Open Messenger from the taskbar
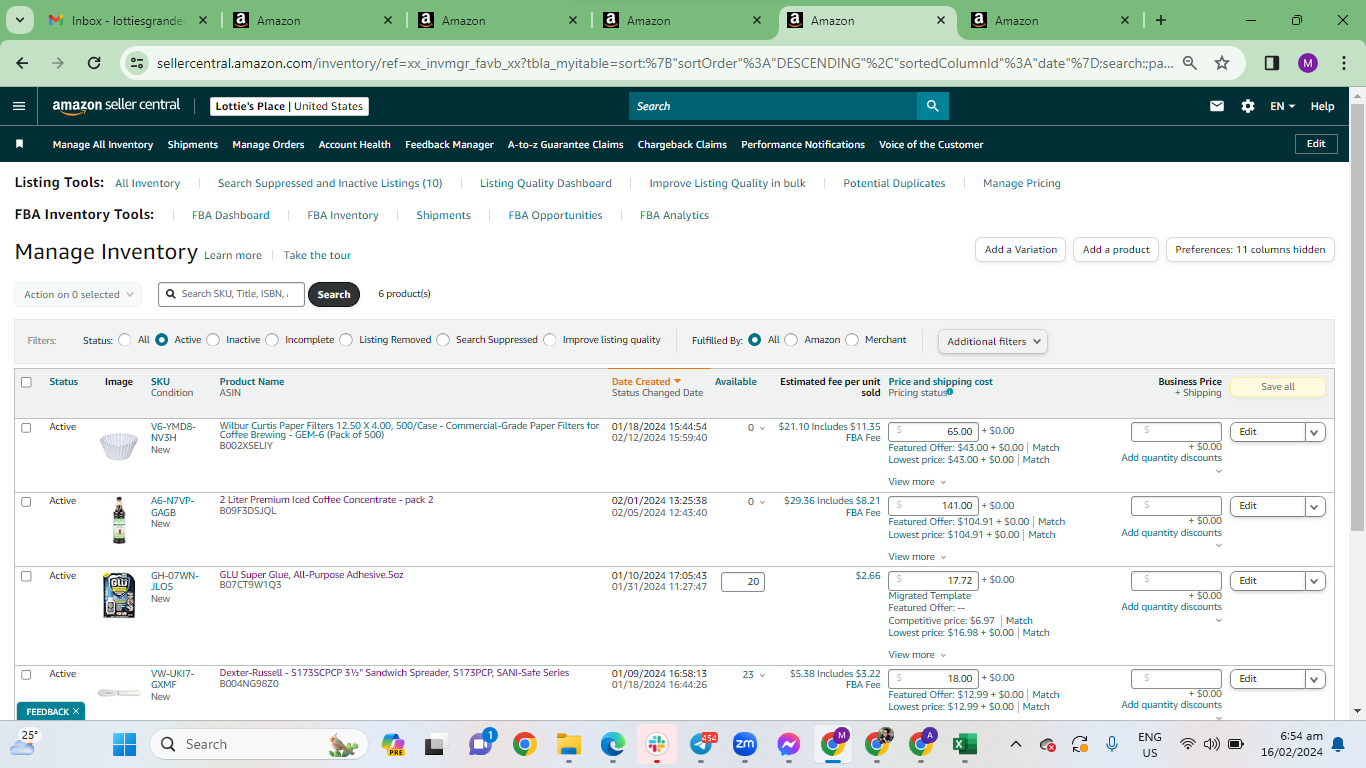 point(789,744)
